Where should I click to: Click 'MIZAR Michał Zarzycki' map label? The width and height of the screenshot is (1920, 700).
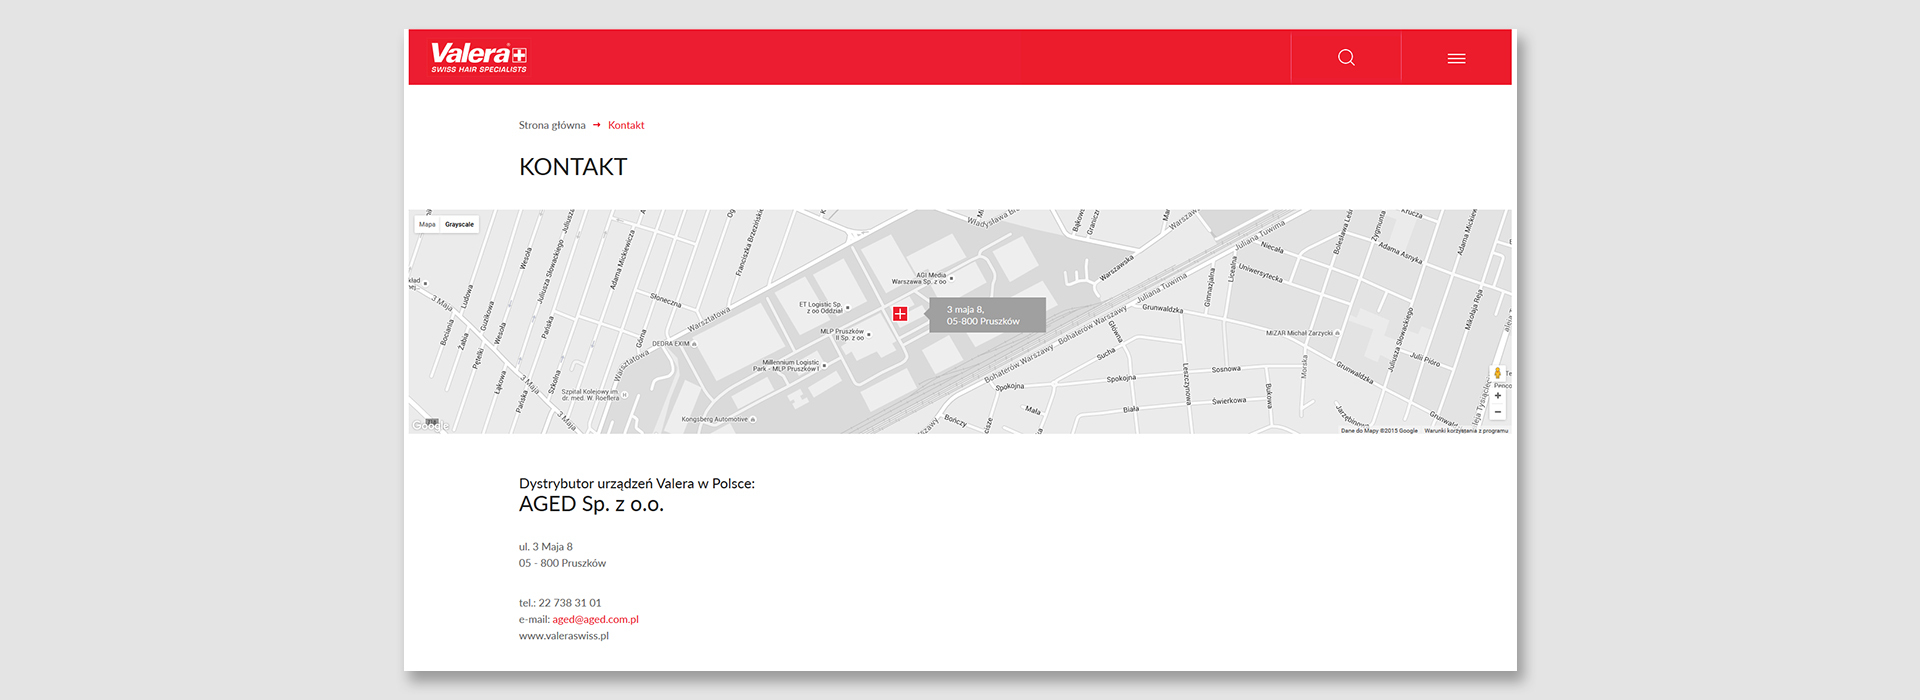click(x=1299, y=333)
